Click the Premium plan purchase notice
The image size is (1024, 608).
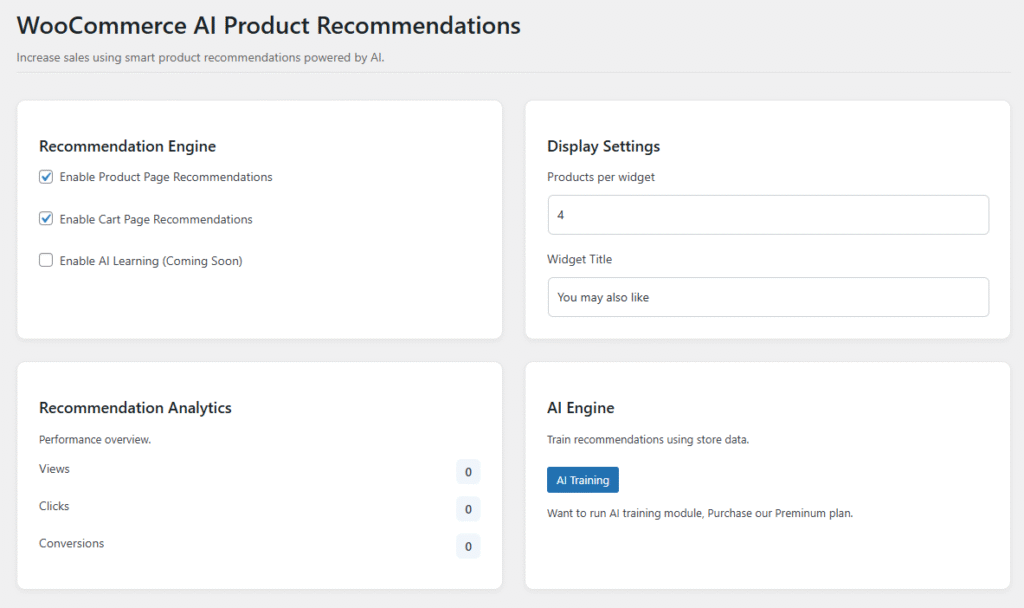coord(699,513)
